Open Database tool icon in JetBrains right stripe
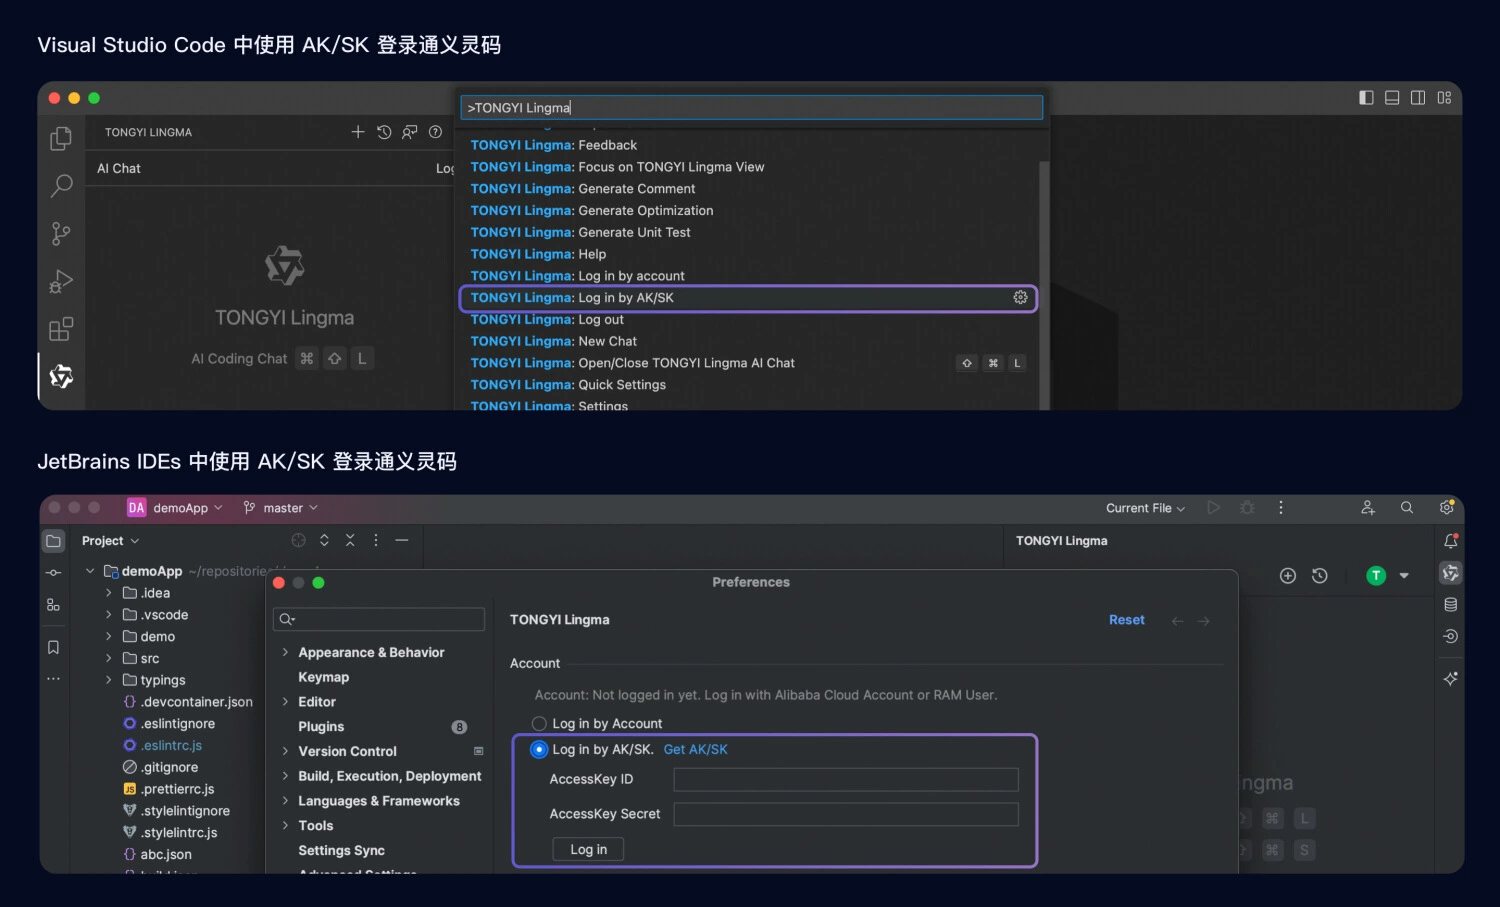 (x=1451, y=605)
